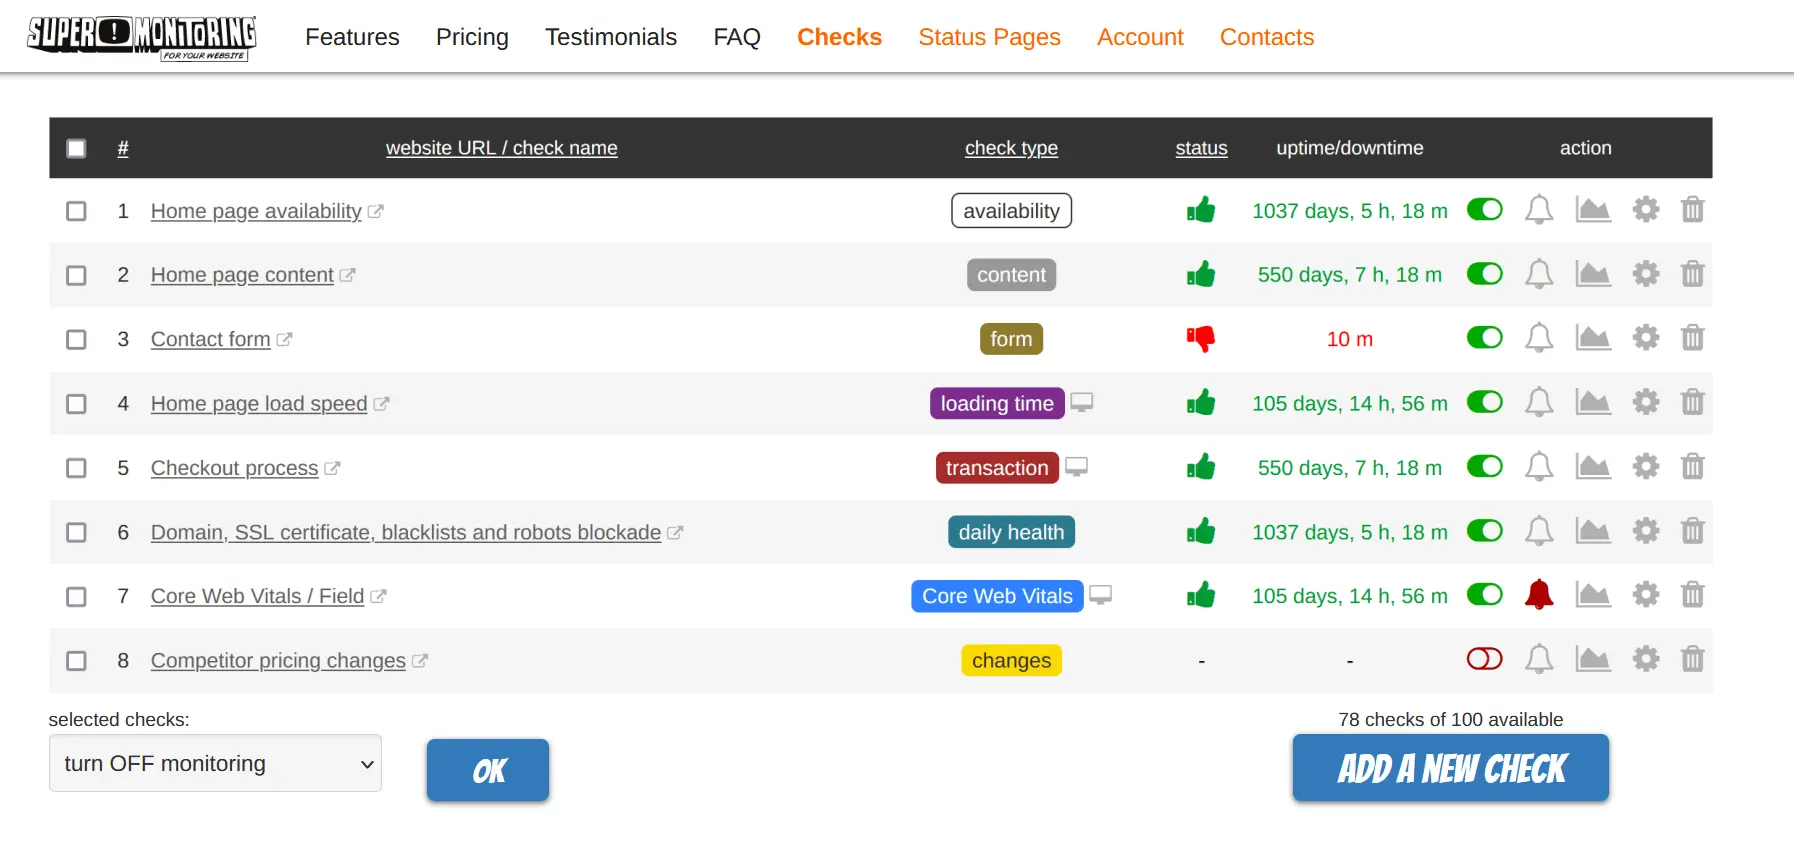The image size is (1794, 844).
Task: Tick the select-all checkbox in table header
Action: click(76, 148)
